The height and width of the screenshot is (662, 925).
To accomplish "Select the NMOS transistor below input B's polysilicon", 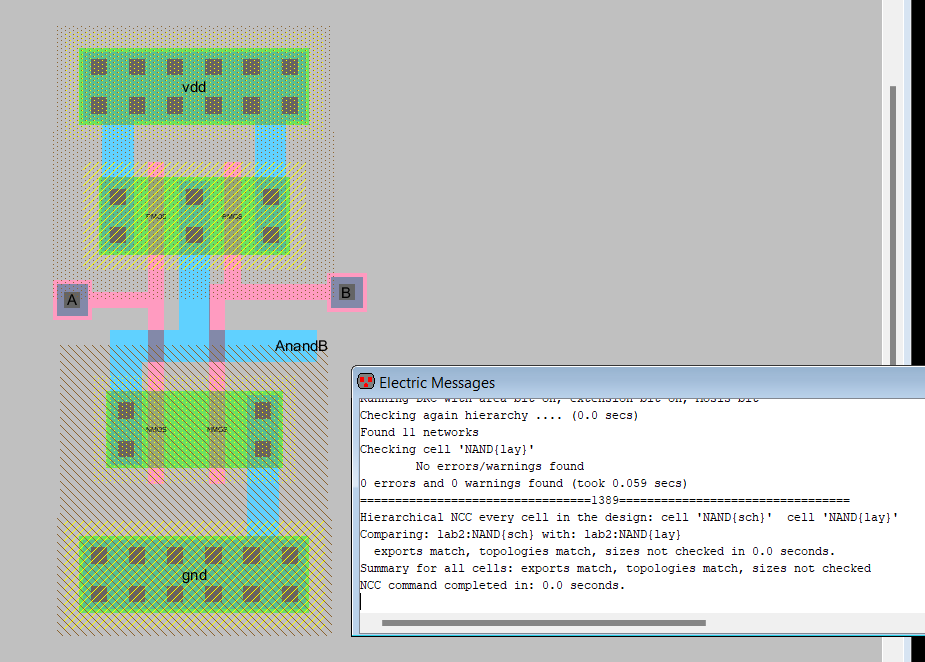I will 217,430.
